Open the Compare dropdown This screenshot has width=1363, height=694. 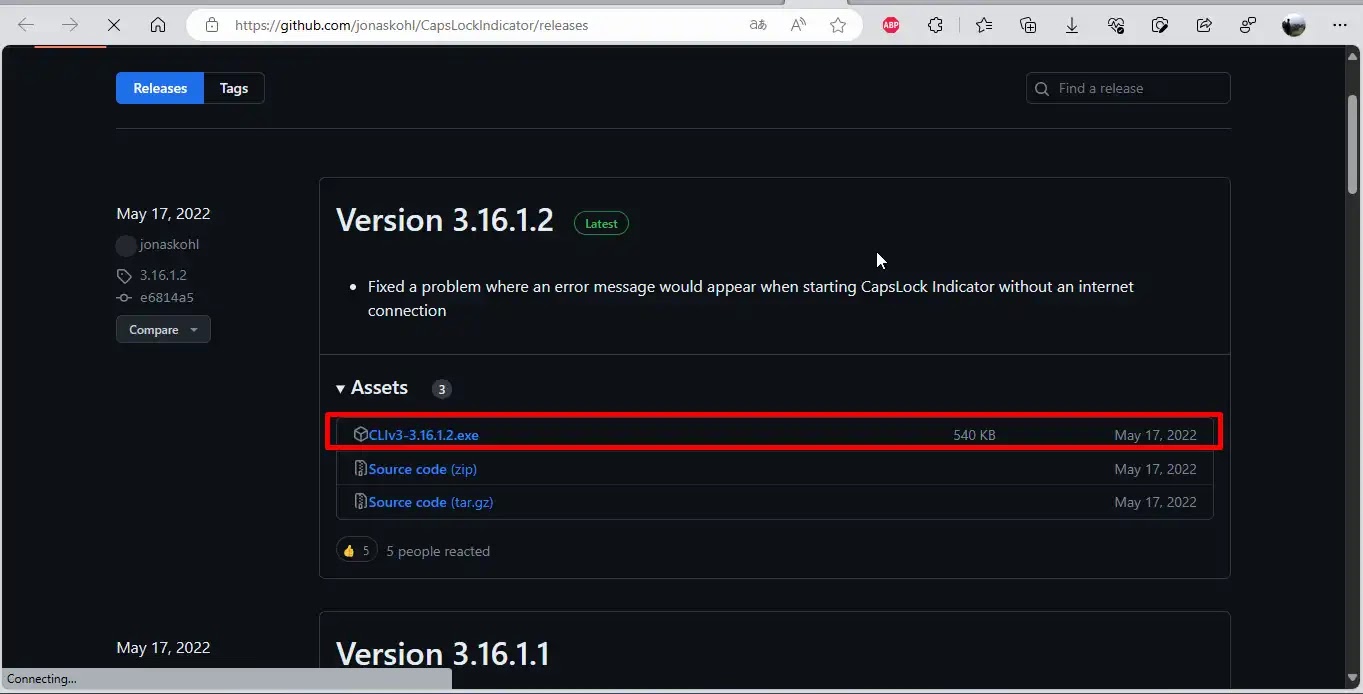[x=163, y=329]
